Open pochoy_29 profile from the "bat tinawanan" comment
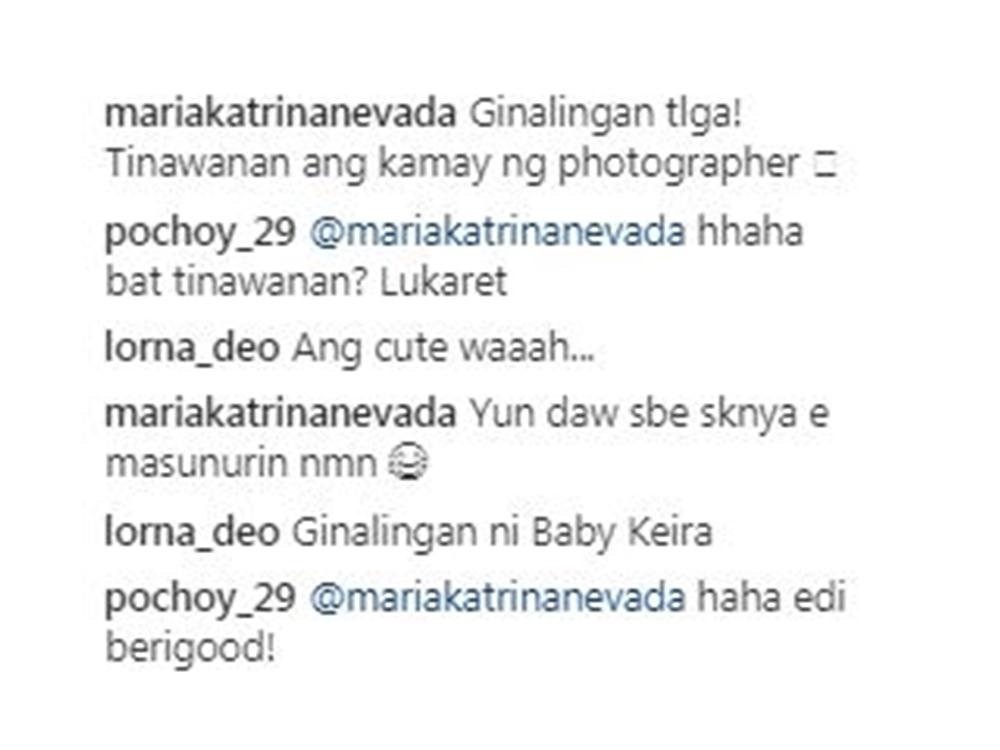 200,233
